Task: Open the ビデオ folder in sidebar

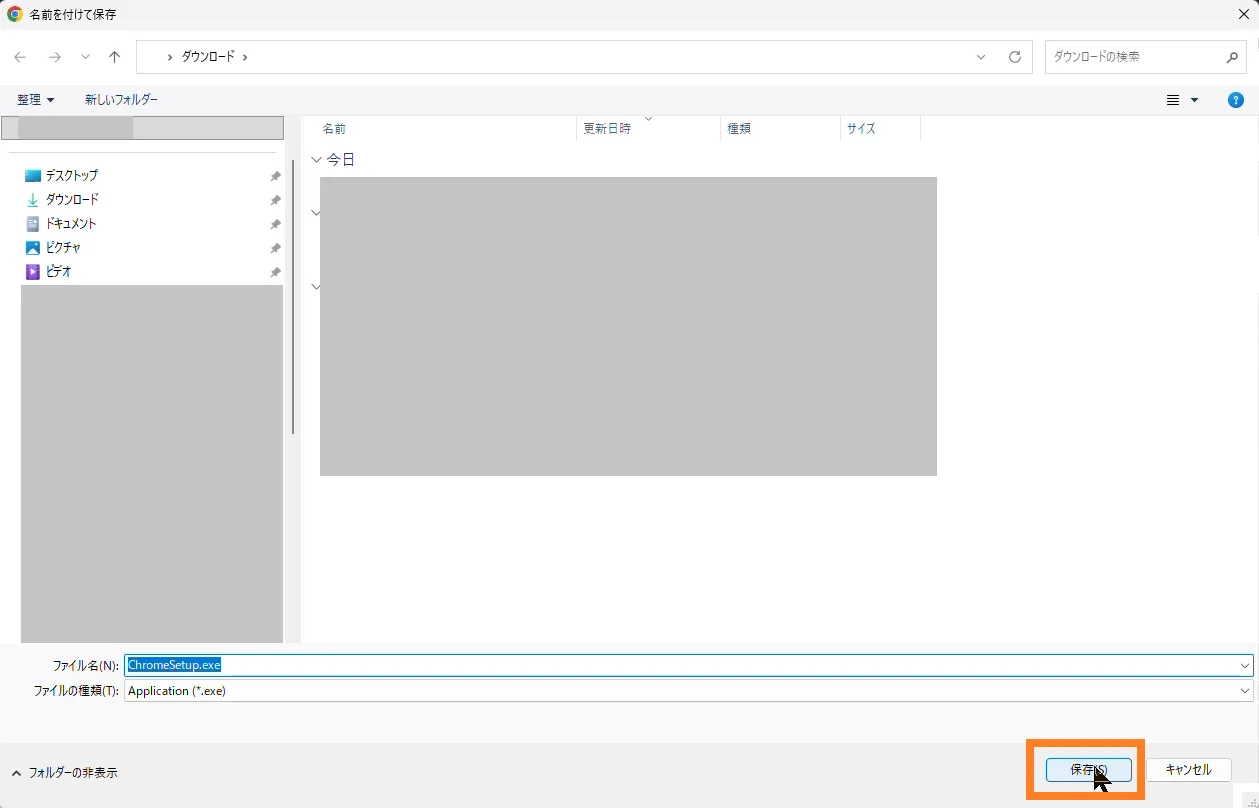Action: click(58, 271)
